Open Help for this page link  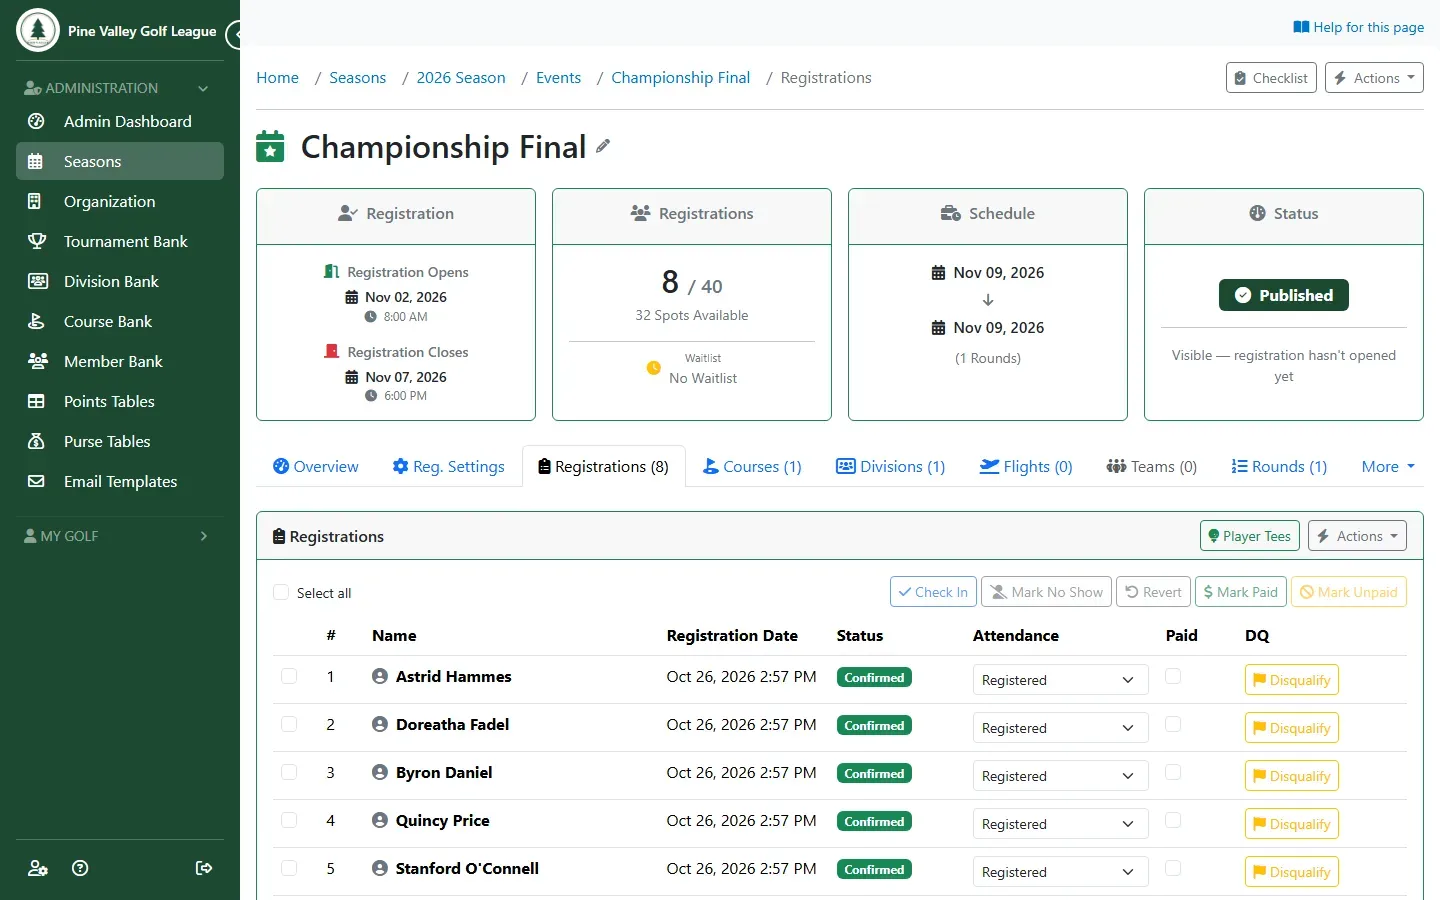(x=1358, y=27)
